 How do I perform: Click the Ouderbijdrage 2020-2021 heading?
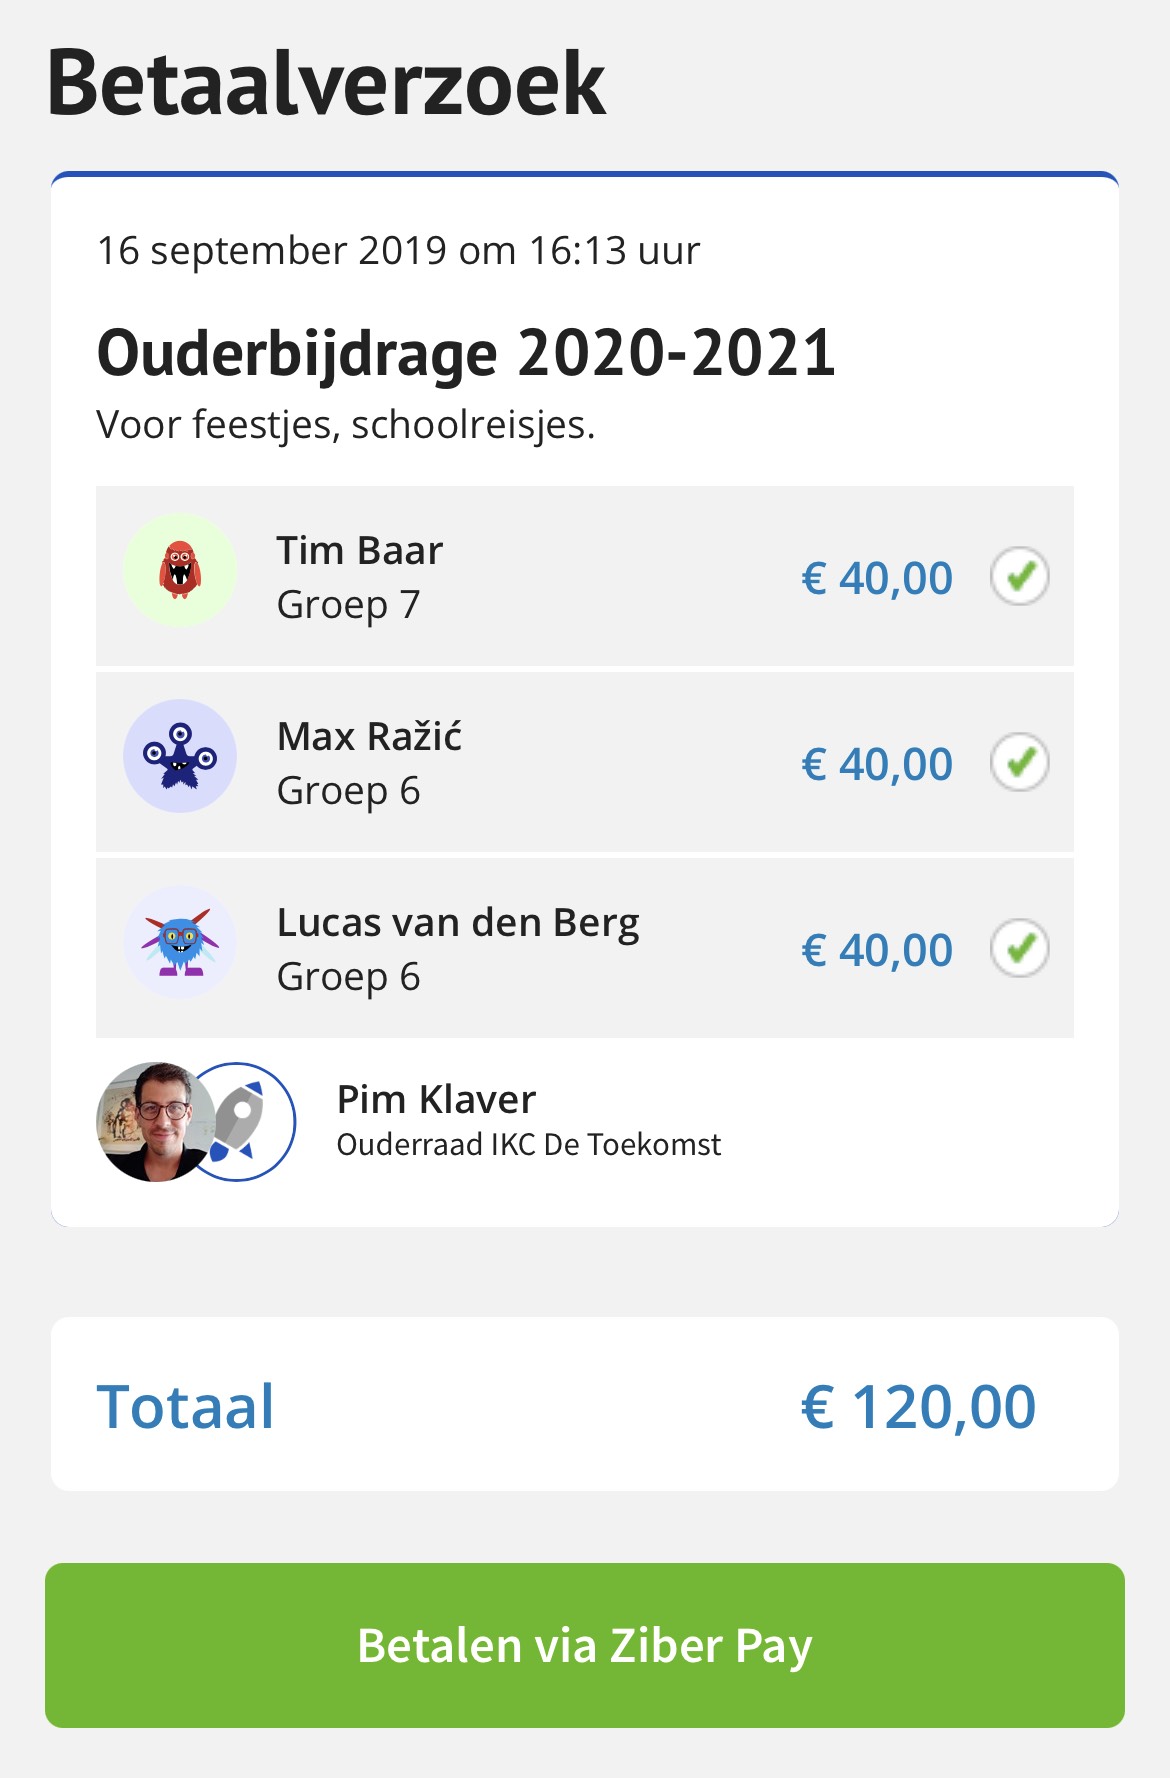(x=466, y=353)
